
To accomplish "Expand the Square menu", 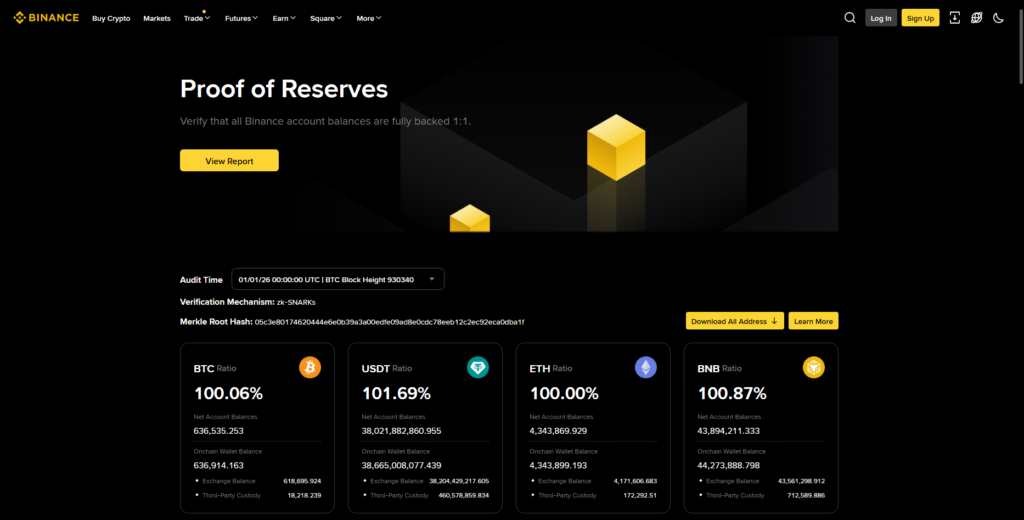I will [x=326, y=18].
